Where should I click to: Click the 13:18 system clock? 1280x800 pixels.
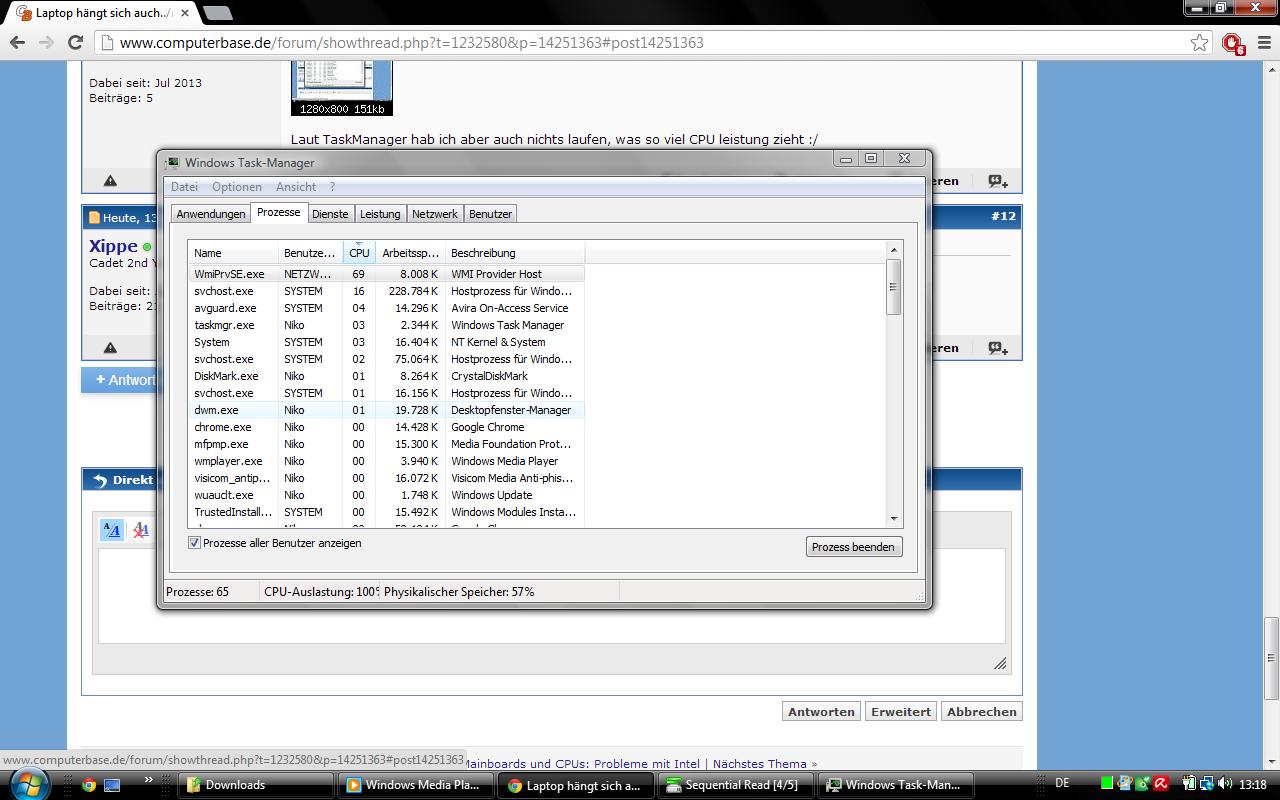(x=1252, y=785)
